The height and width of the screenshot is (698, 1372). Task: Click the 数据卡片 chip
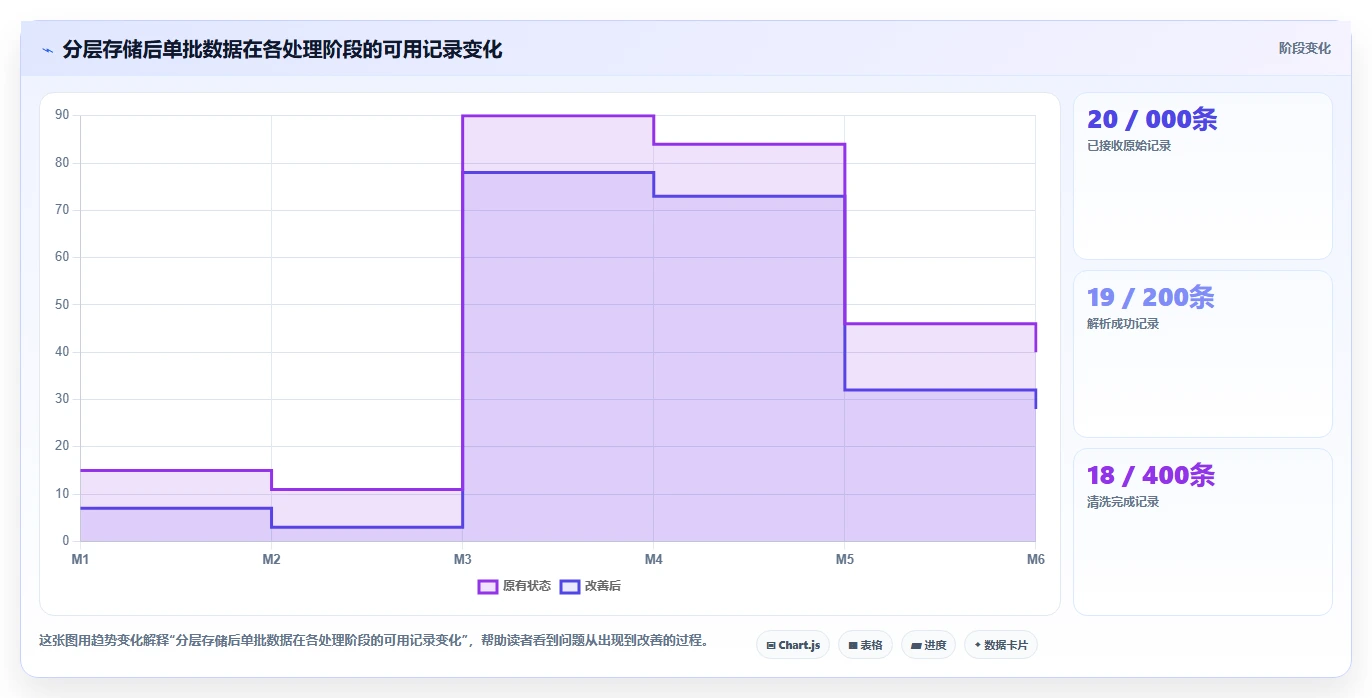tap(1000, 645)
